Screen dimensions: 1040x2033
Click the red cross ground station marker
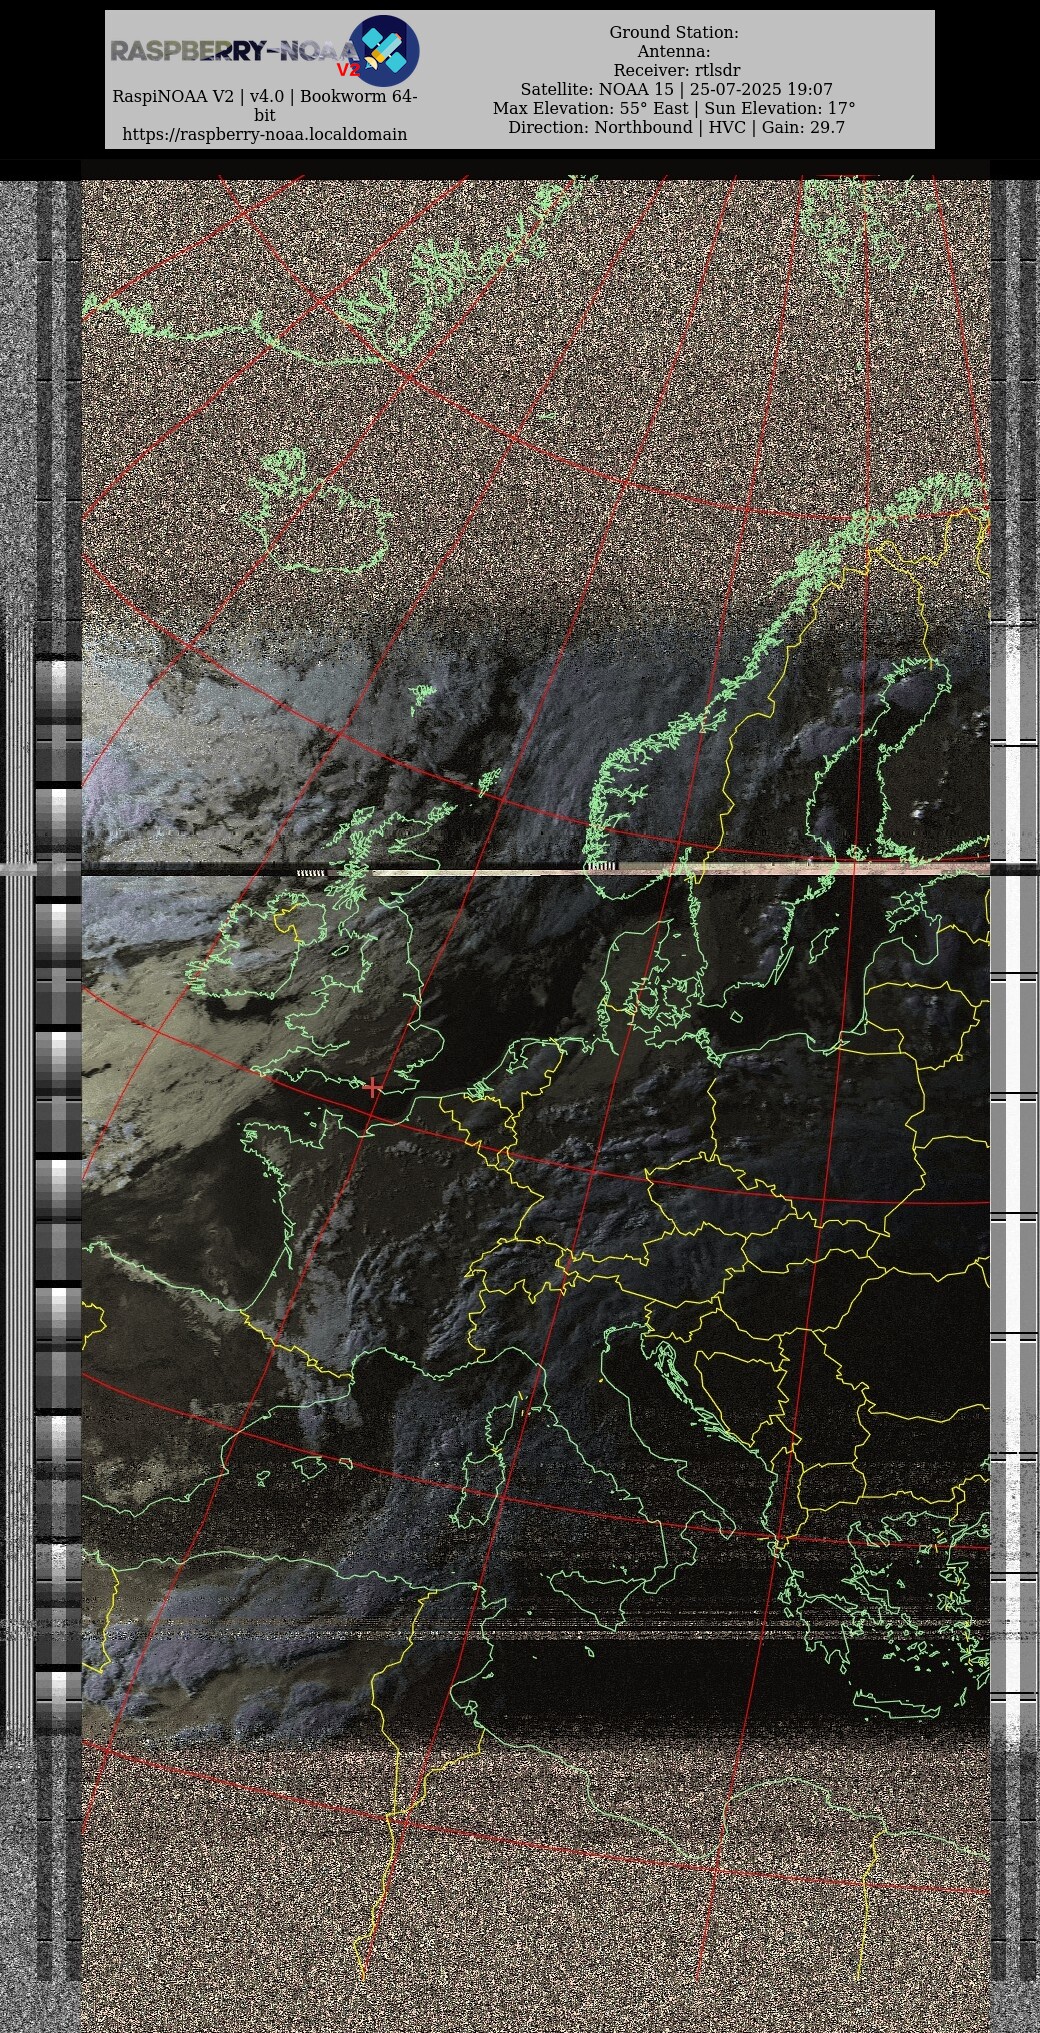373,1087
